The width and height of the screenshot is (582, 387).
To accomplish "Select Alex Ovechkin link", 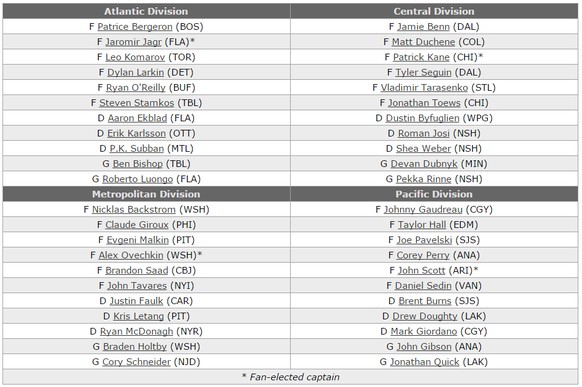I will 131,255.
